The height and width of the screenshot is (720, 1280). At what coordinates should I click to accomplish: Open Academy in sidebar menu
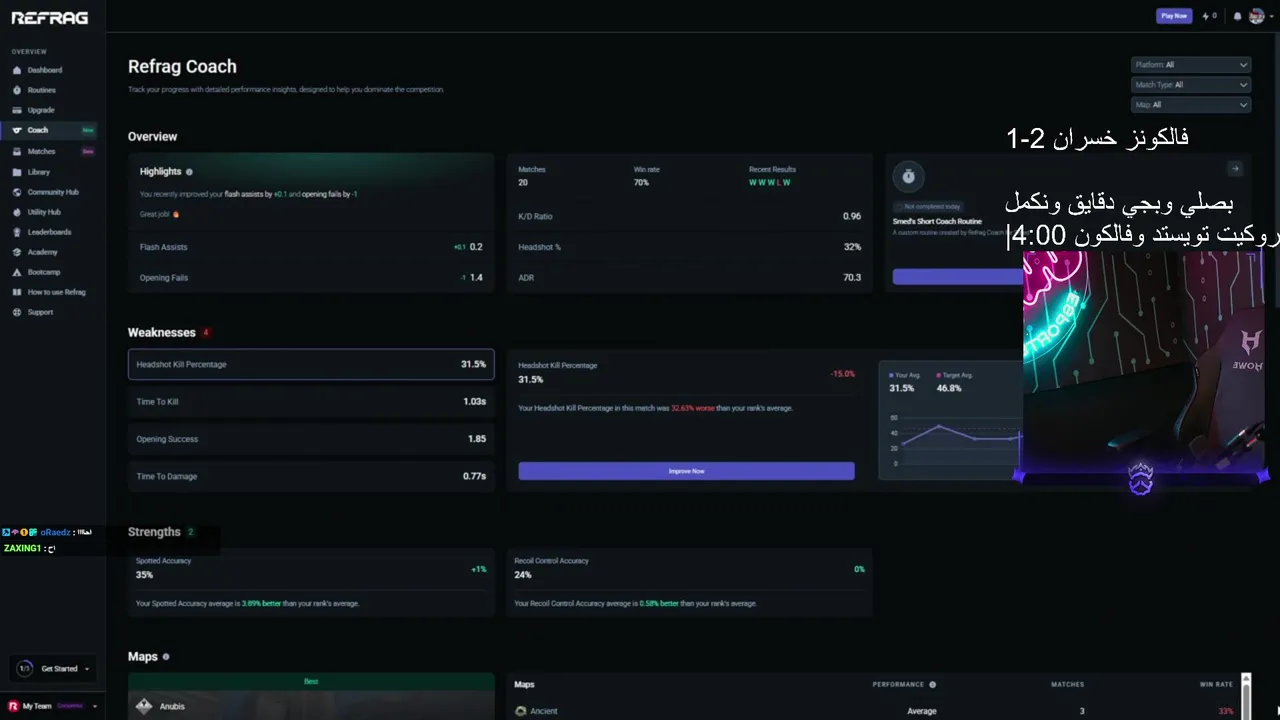(x=43, y=252)
